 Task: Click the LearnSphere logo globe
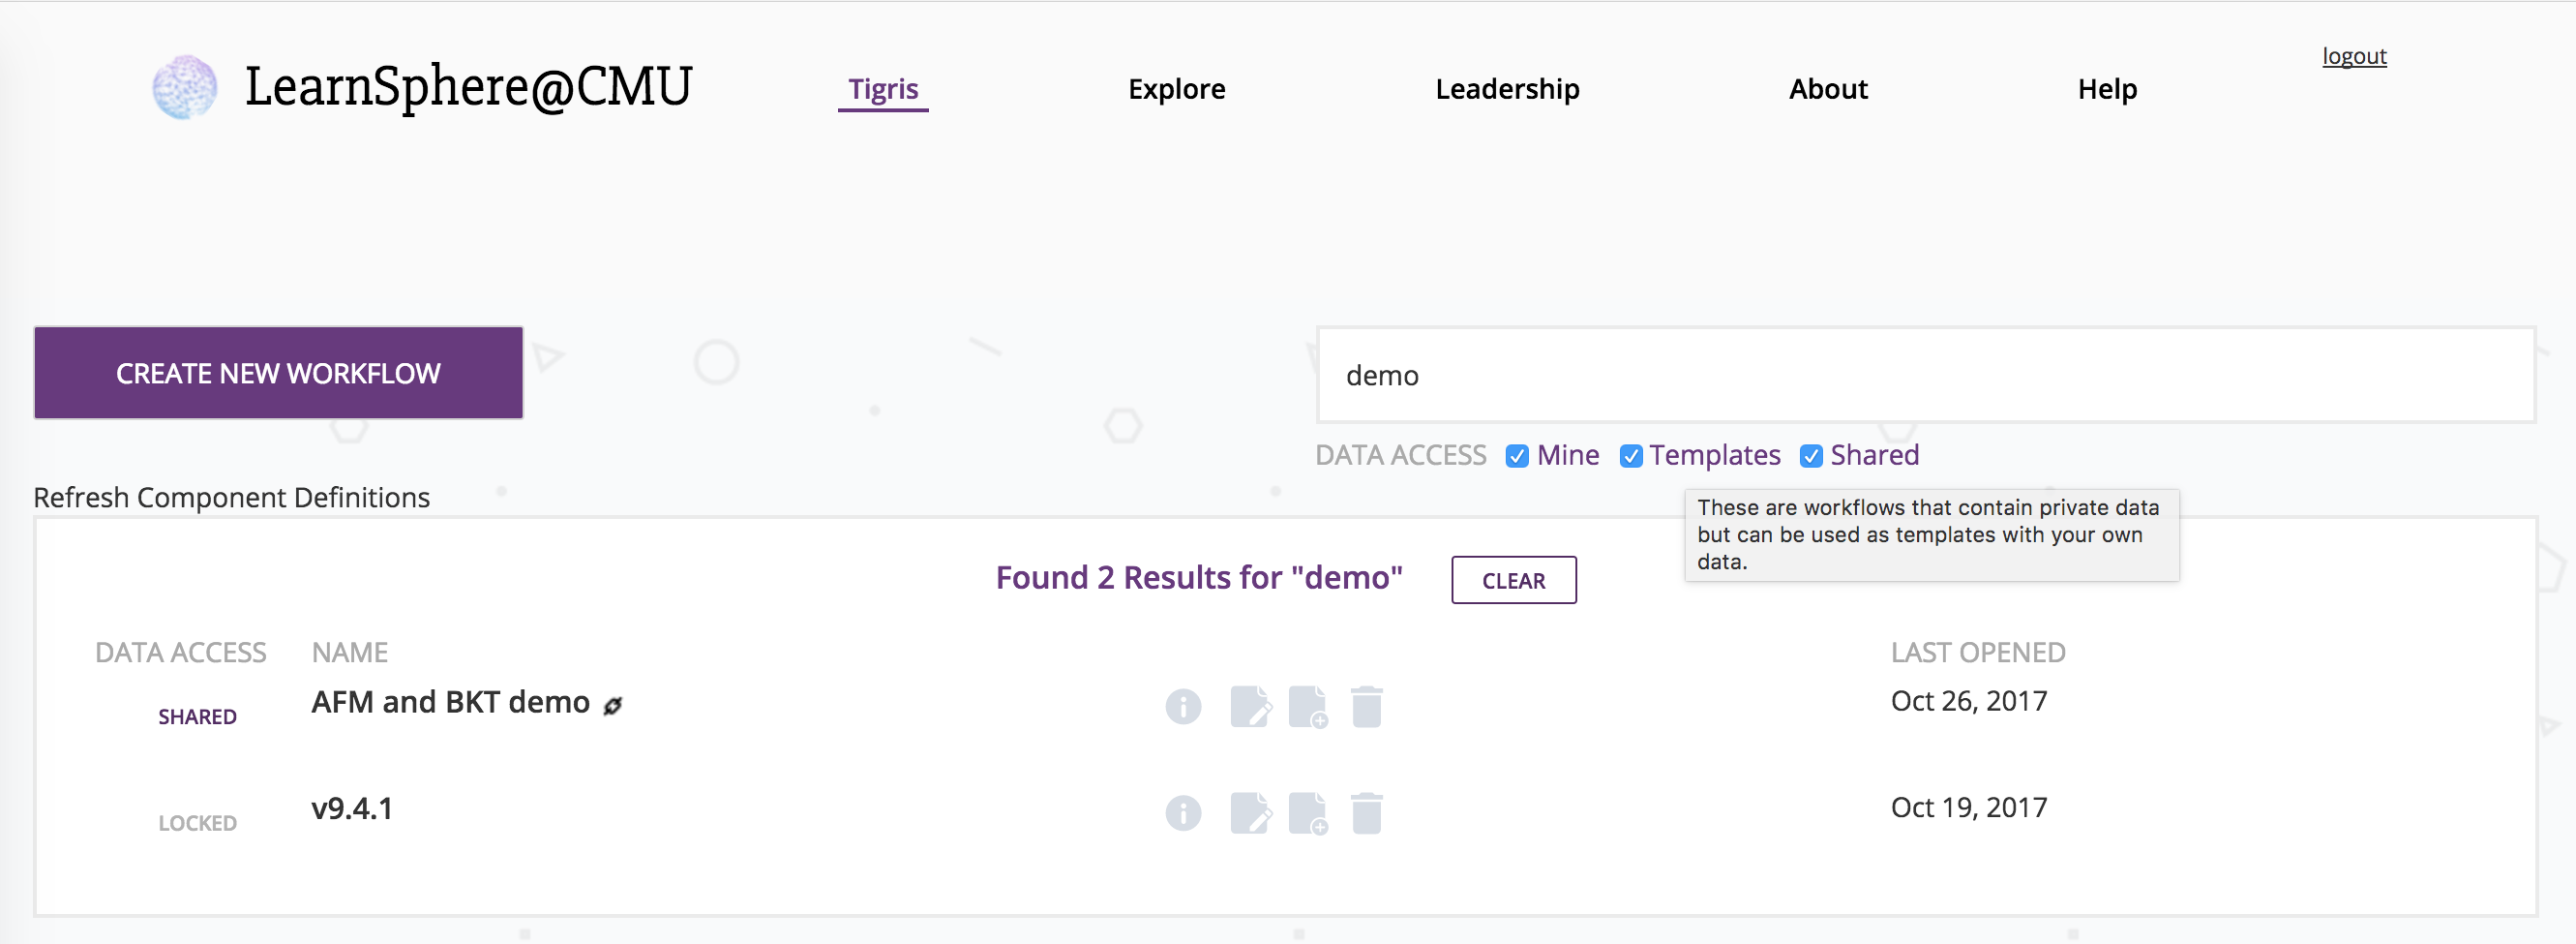(x=184, y=87)
